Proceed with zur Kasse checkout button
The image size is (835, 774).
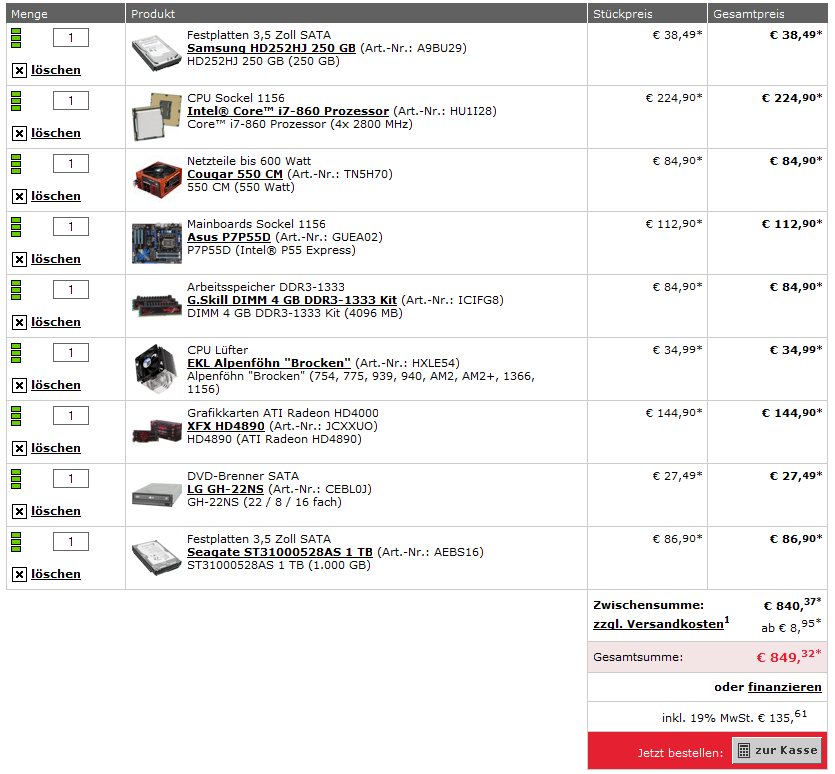pyautogui.click(x=779, y=751)
